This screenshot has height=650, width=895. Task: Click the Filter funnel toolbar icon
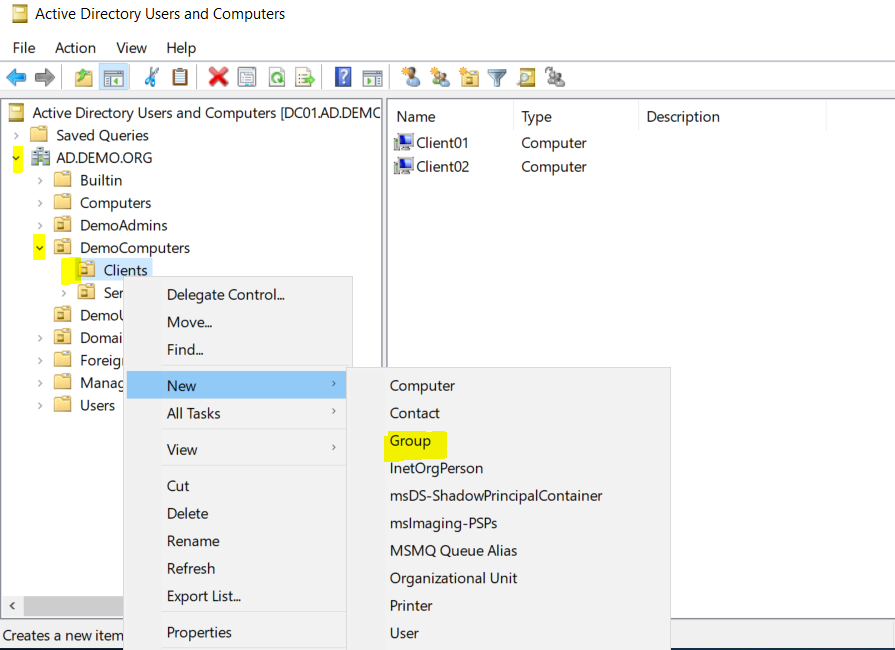click(x=497, y=77)
